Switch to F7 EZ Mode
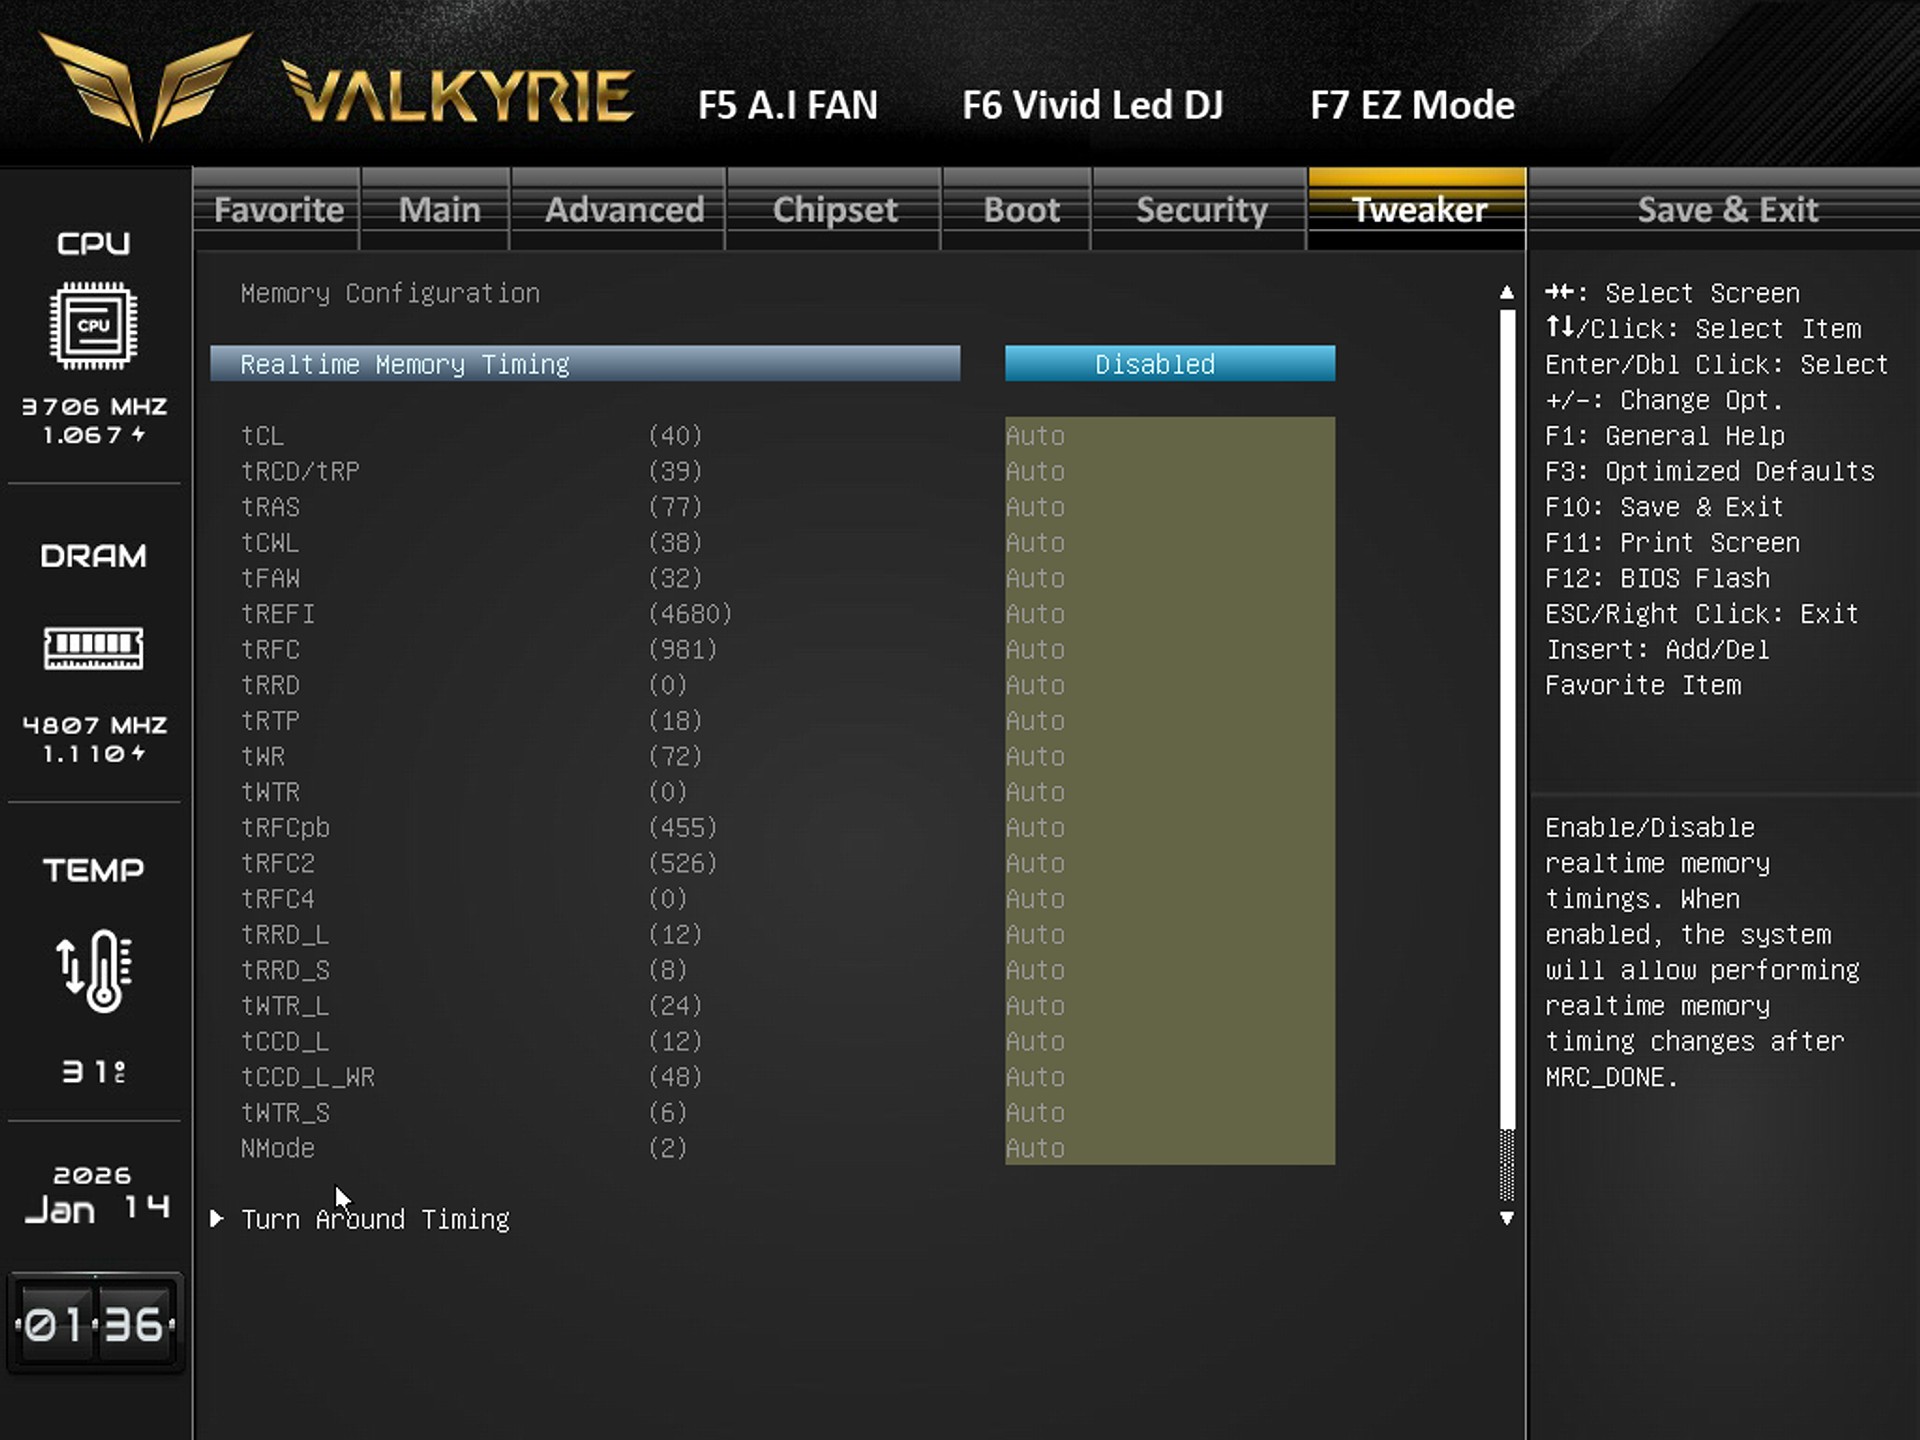This screenshot has width=1920, height=1440. click(x=1411, y=105)
